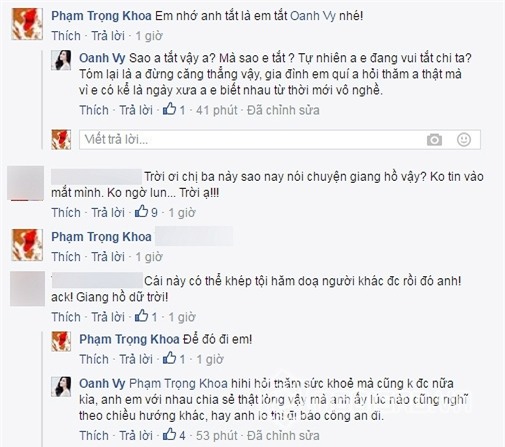Image resolution: width=505 pixels, height=447 pixels.
Task: Open Phạm Trọng Khoa's avatar on the top comment
Action: click(x=27, y=24)
